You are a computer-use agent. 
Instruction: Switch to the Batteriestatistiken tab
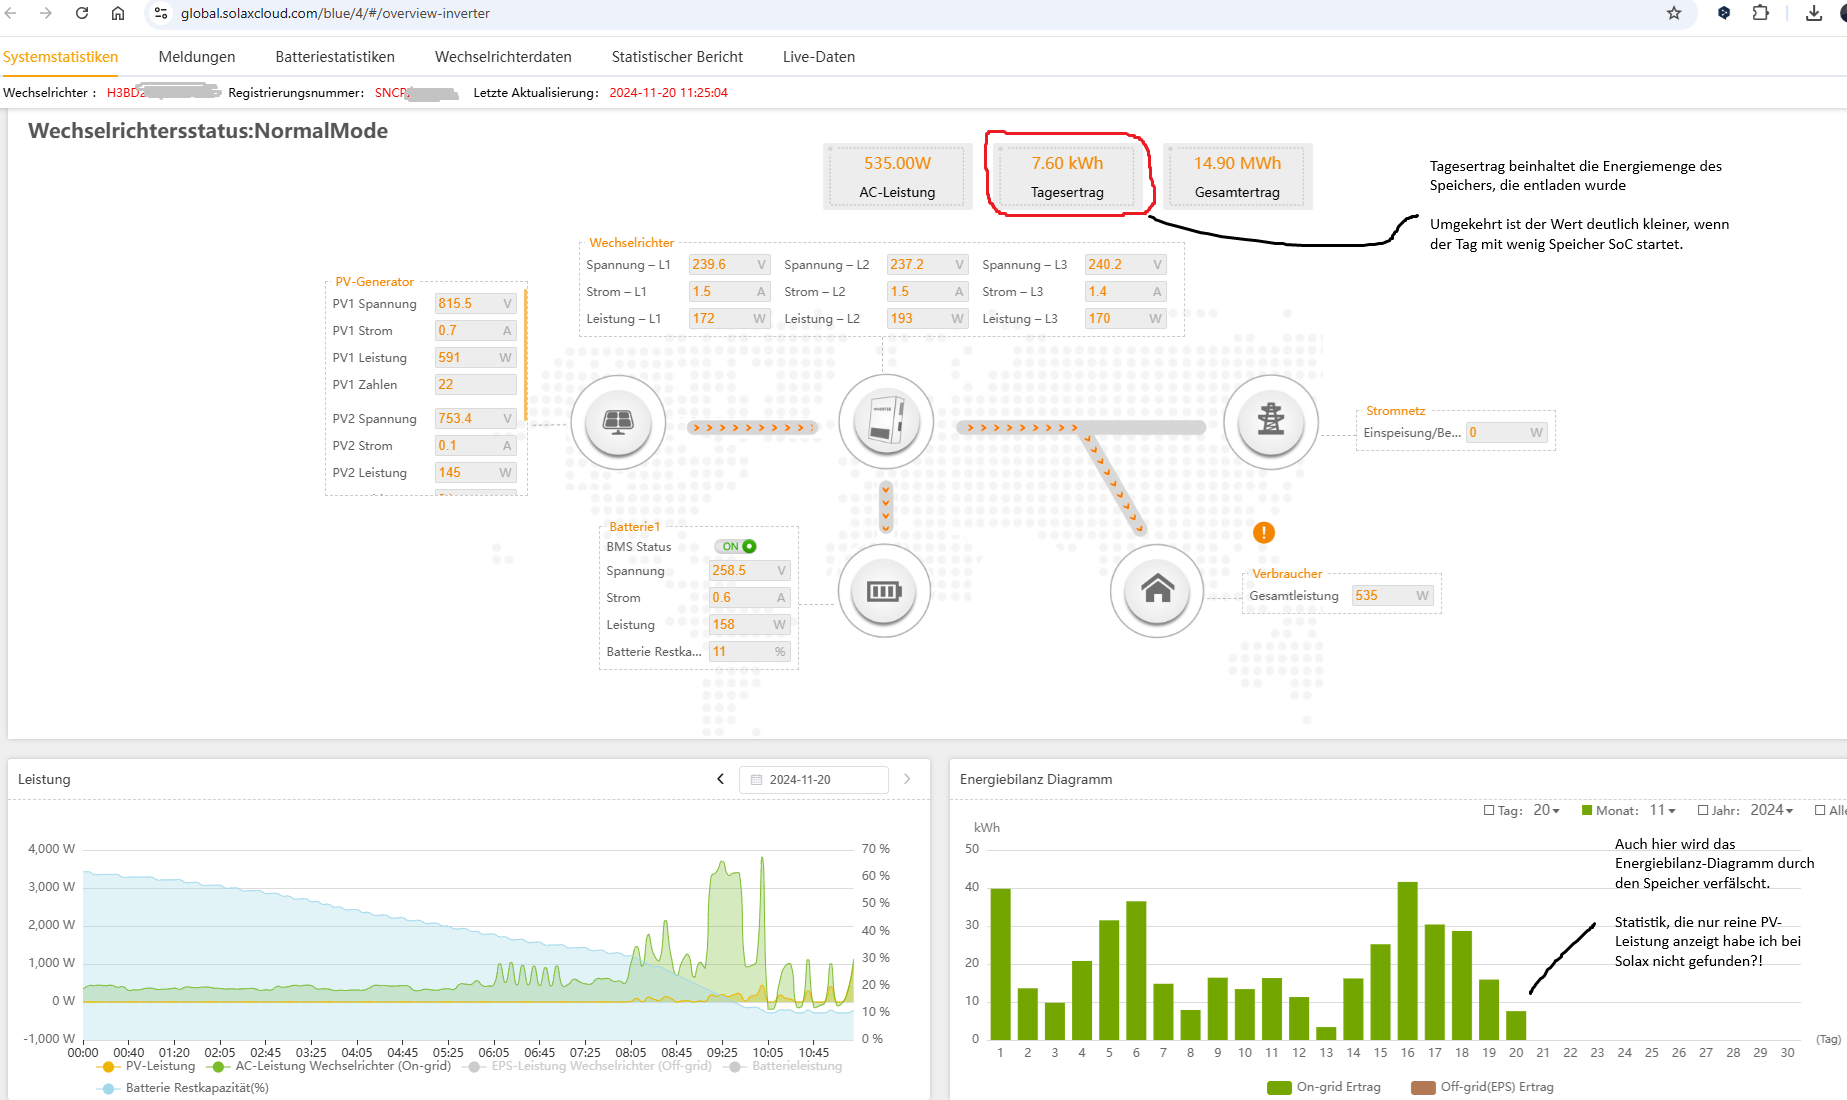click(335, 57)
